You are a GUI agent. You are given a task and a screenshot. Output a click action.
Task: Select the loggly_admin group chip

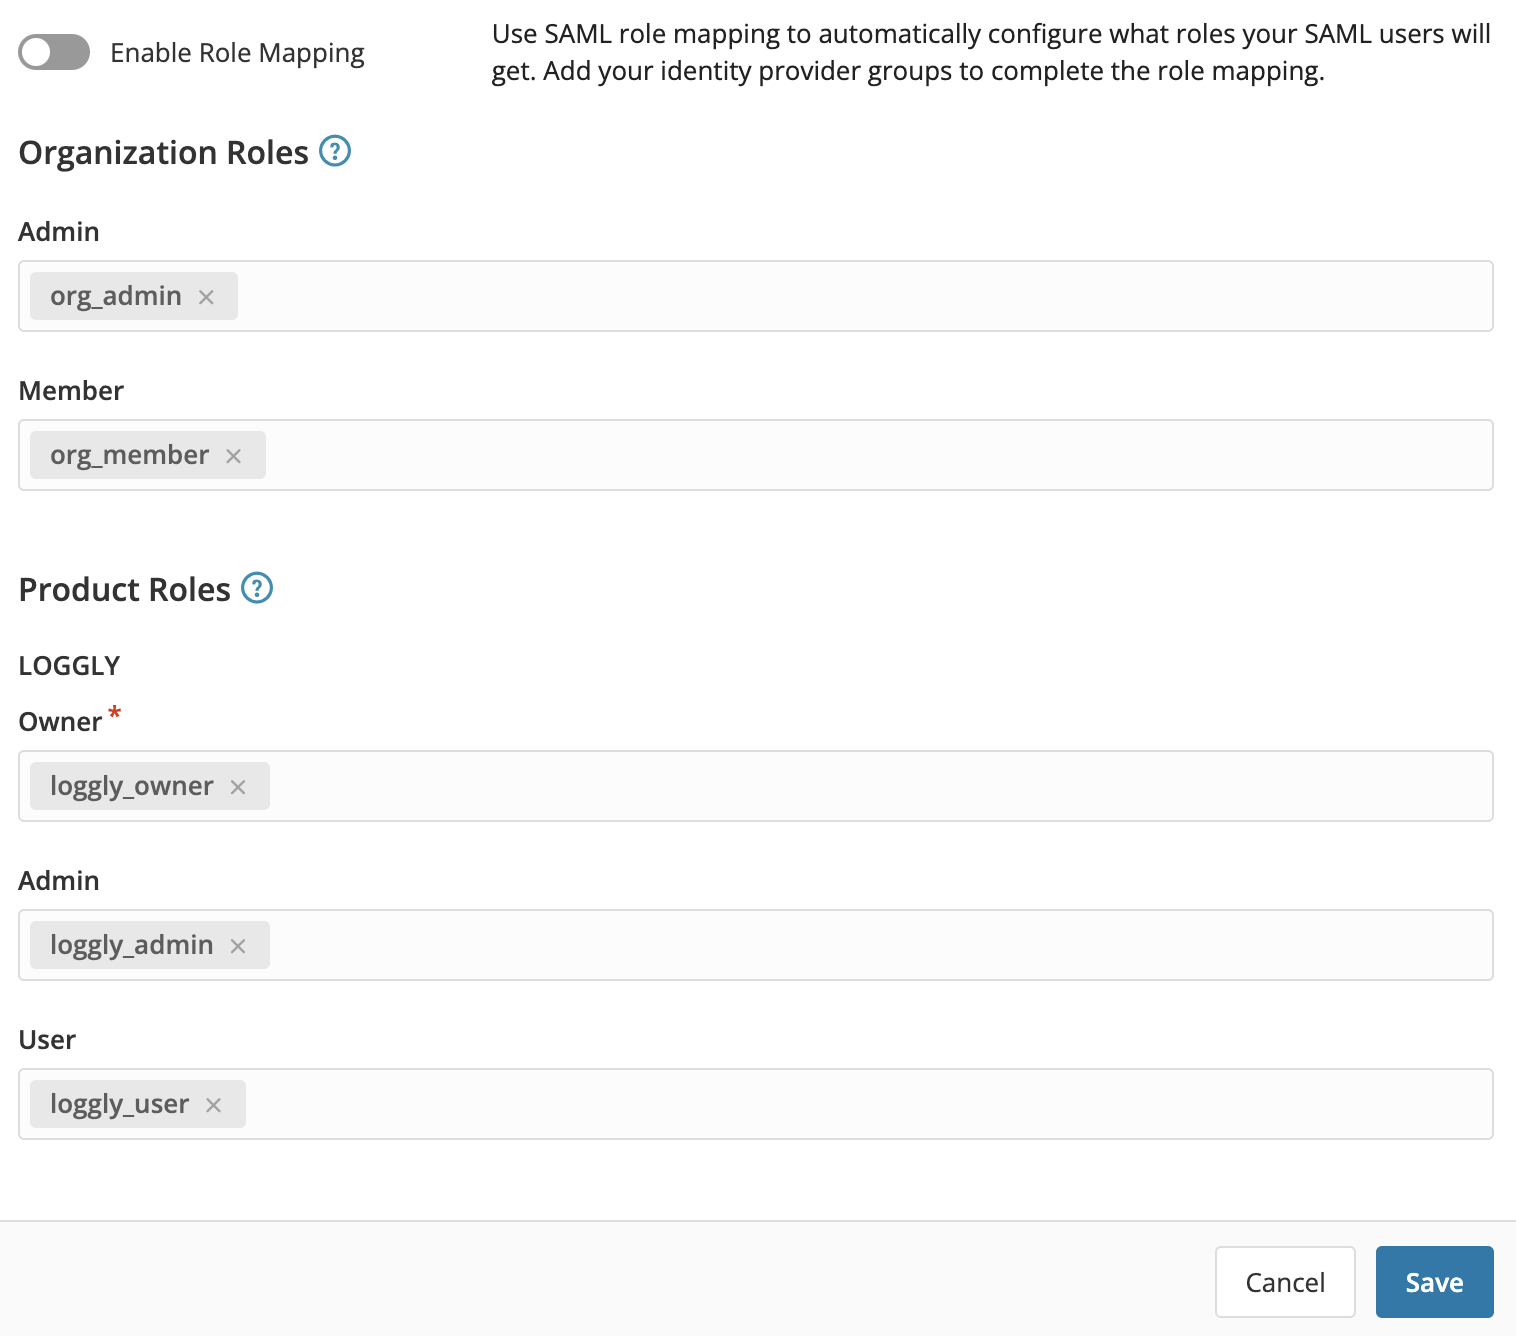point(131,945)
